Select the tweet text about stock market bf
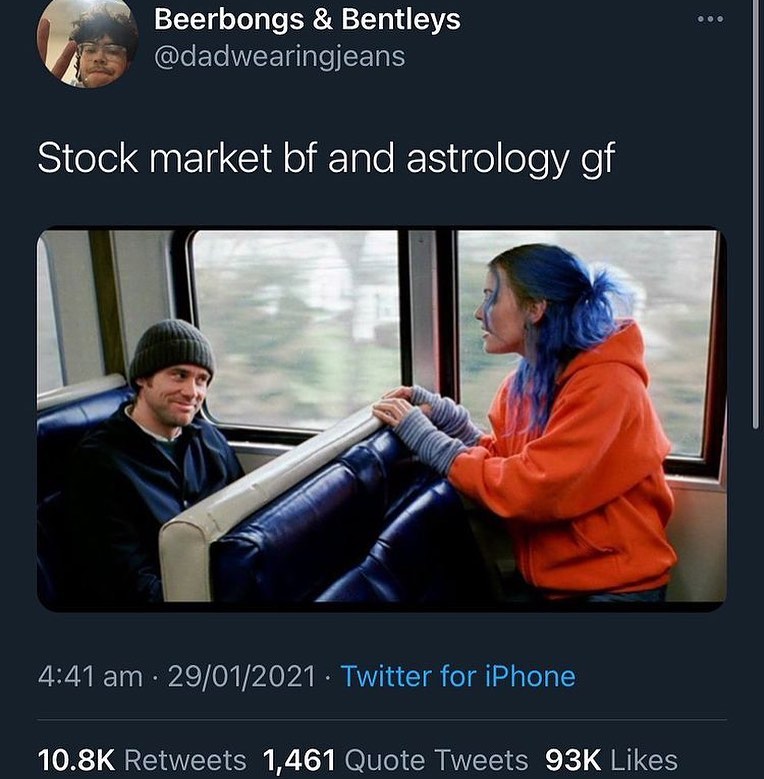This screenshot has width=764, height=779. point(326,159)
